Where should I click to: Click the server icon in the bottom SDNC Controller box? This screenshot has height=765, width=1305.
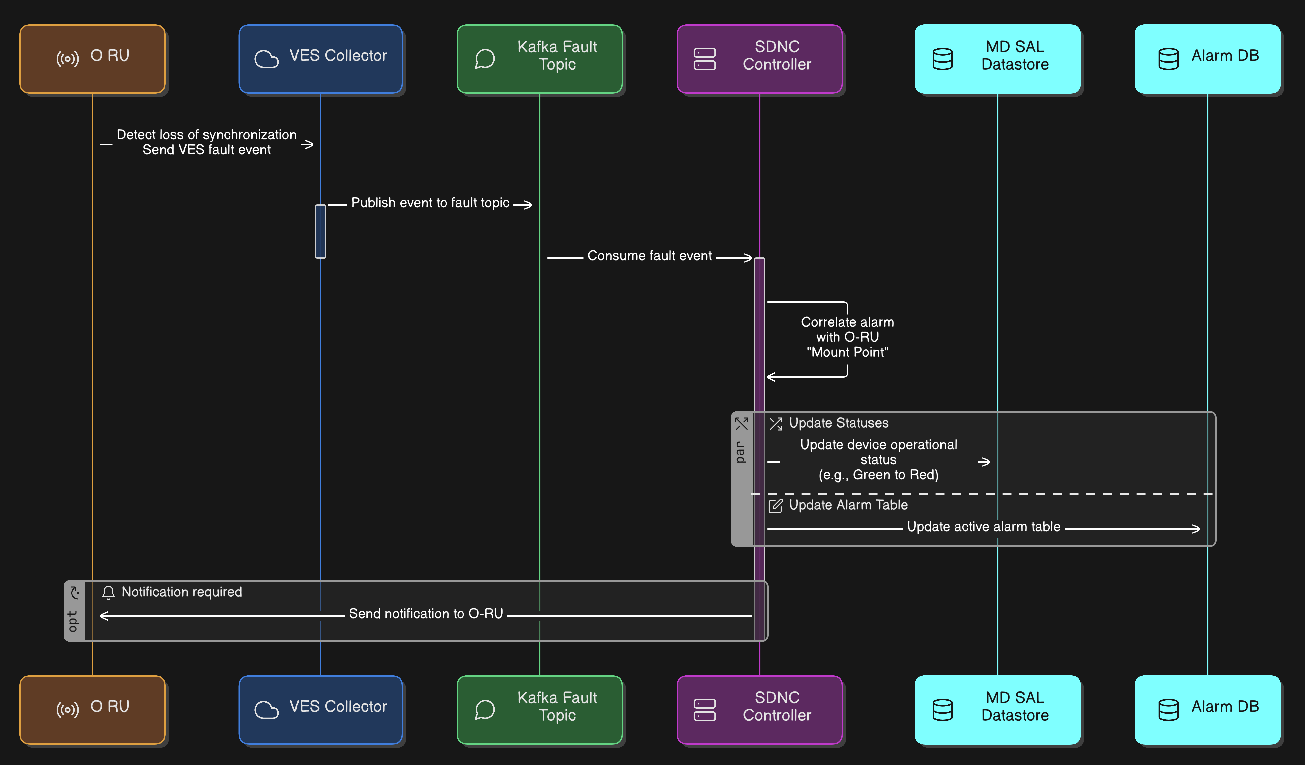pyautogui.click(x=705, y=710)
